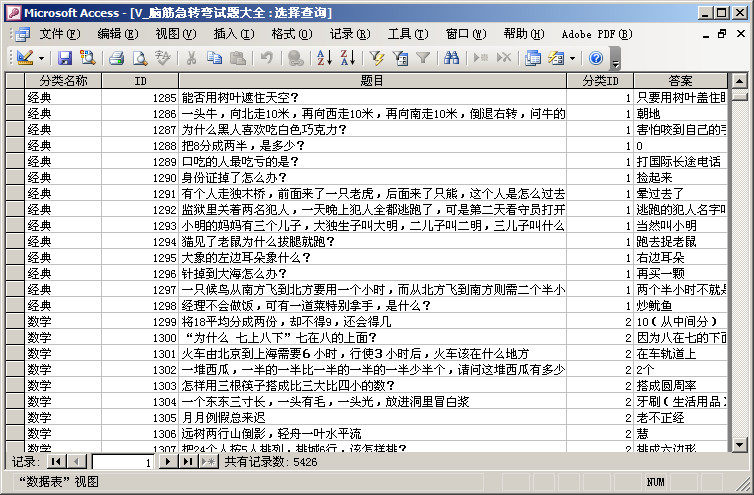This screenshot has width=754, height=495.
Task: Go to next record navigation button
Action: tap(168, 462)
